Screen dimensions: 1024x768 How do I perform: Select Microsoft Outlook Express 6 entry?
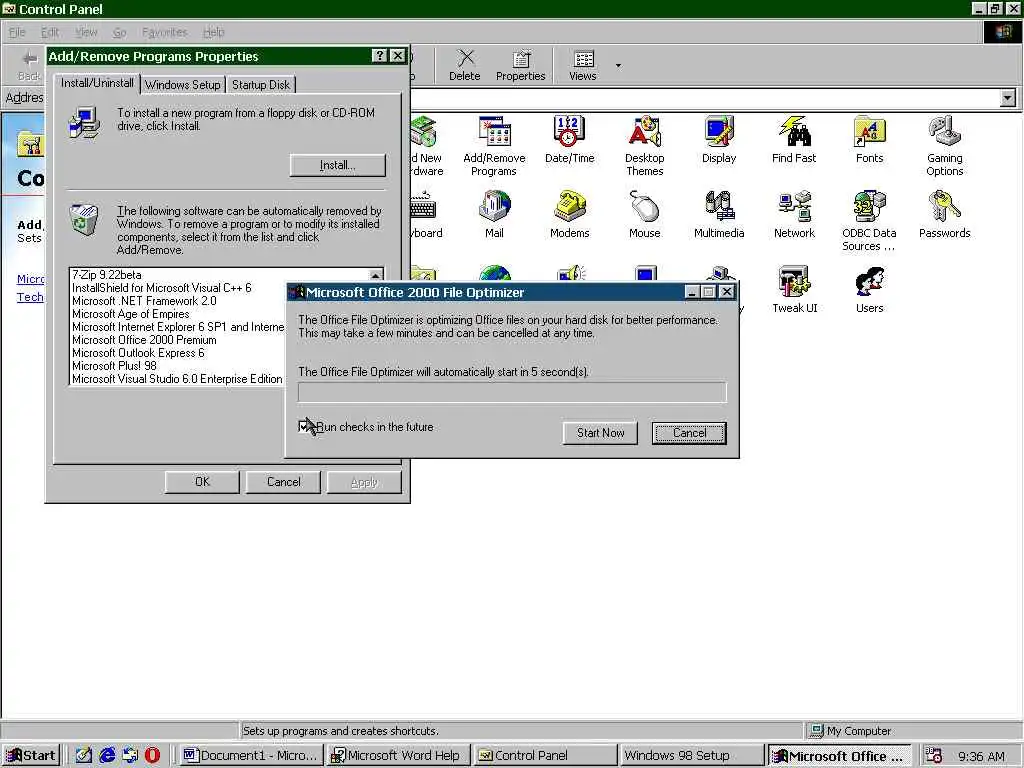pyautogui.click(x=138, y=353)
